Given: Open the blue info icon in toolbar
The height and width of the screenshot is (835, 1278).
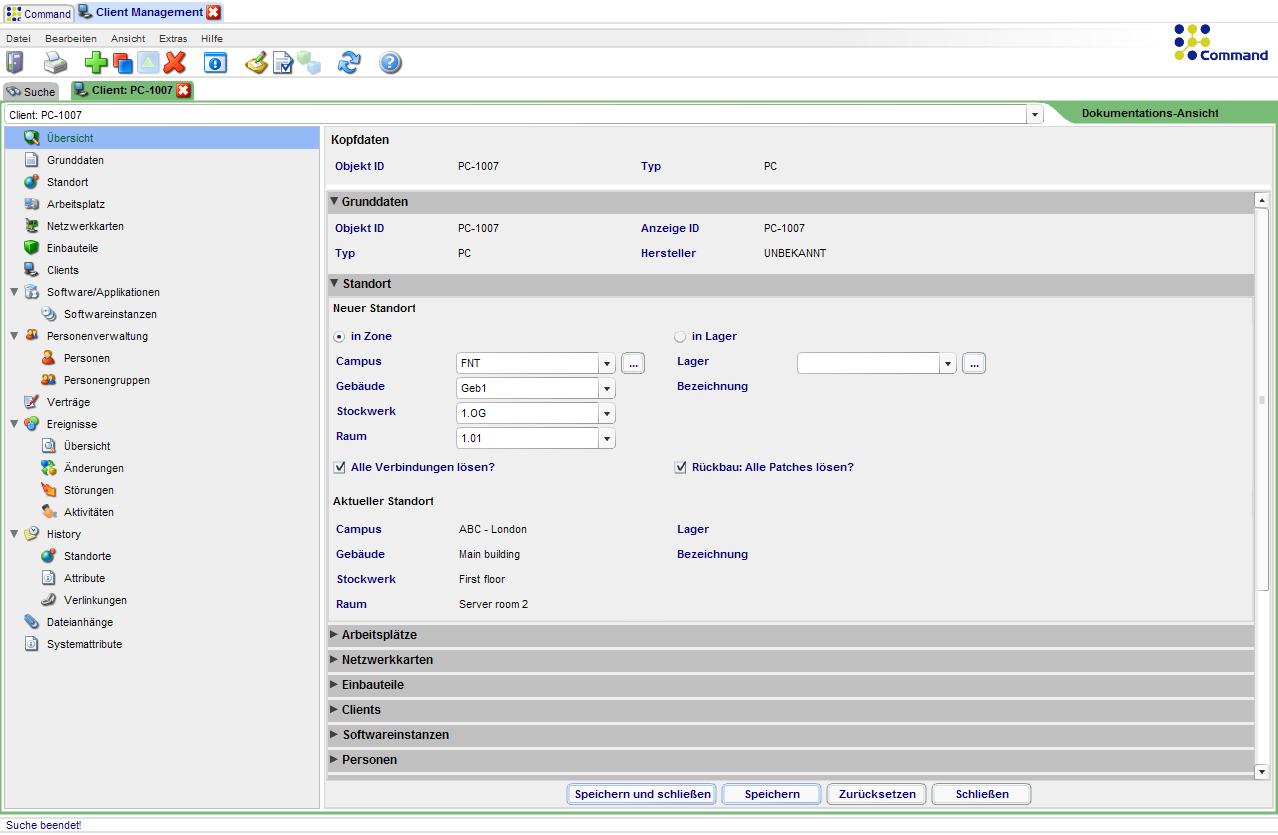Looking at the screenshot, I should tap(215, 62).
